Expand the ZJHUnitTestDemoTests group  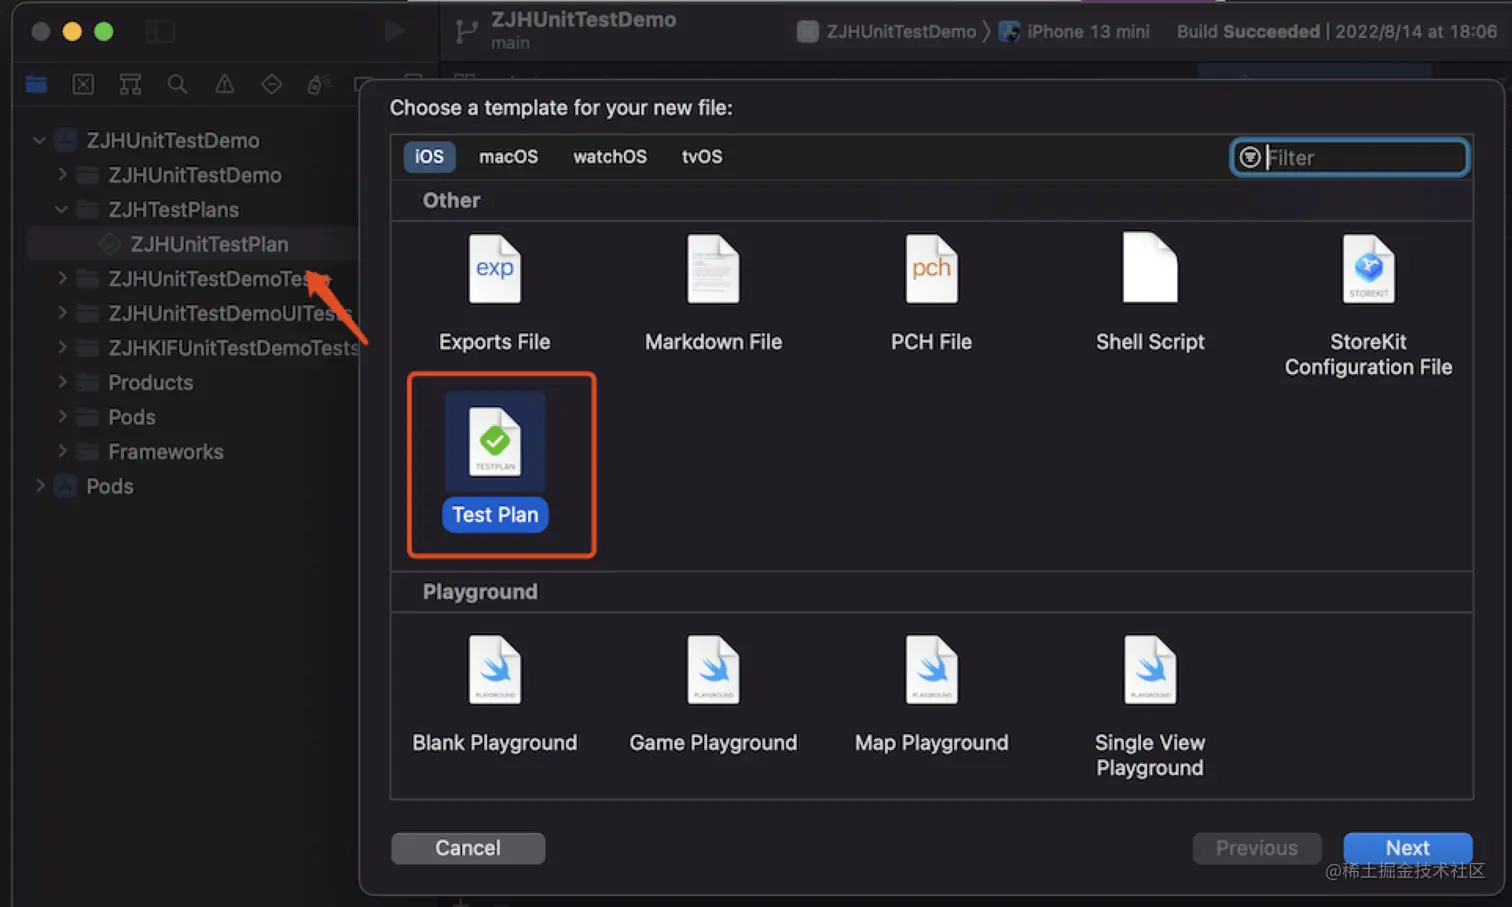(x=62, y=278)
